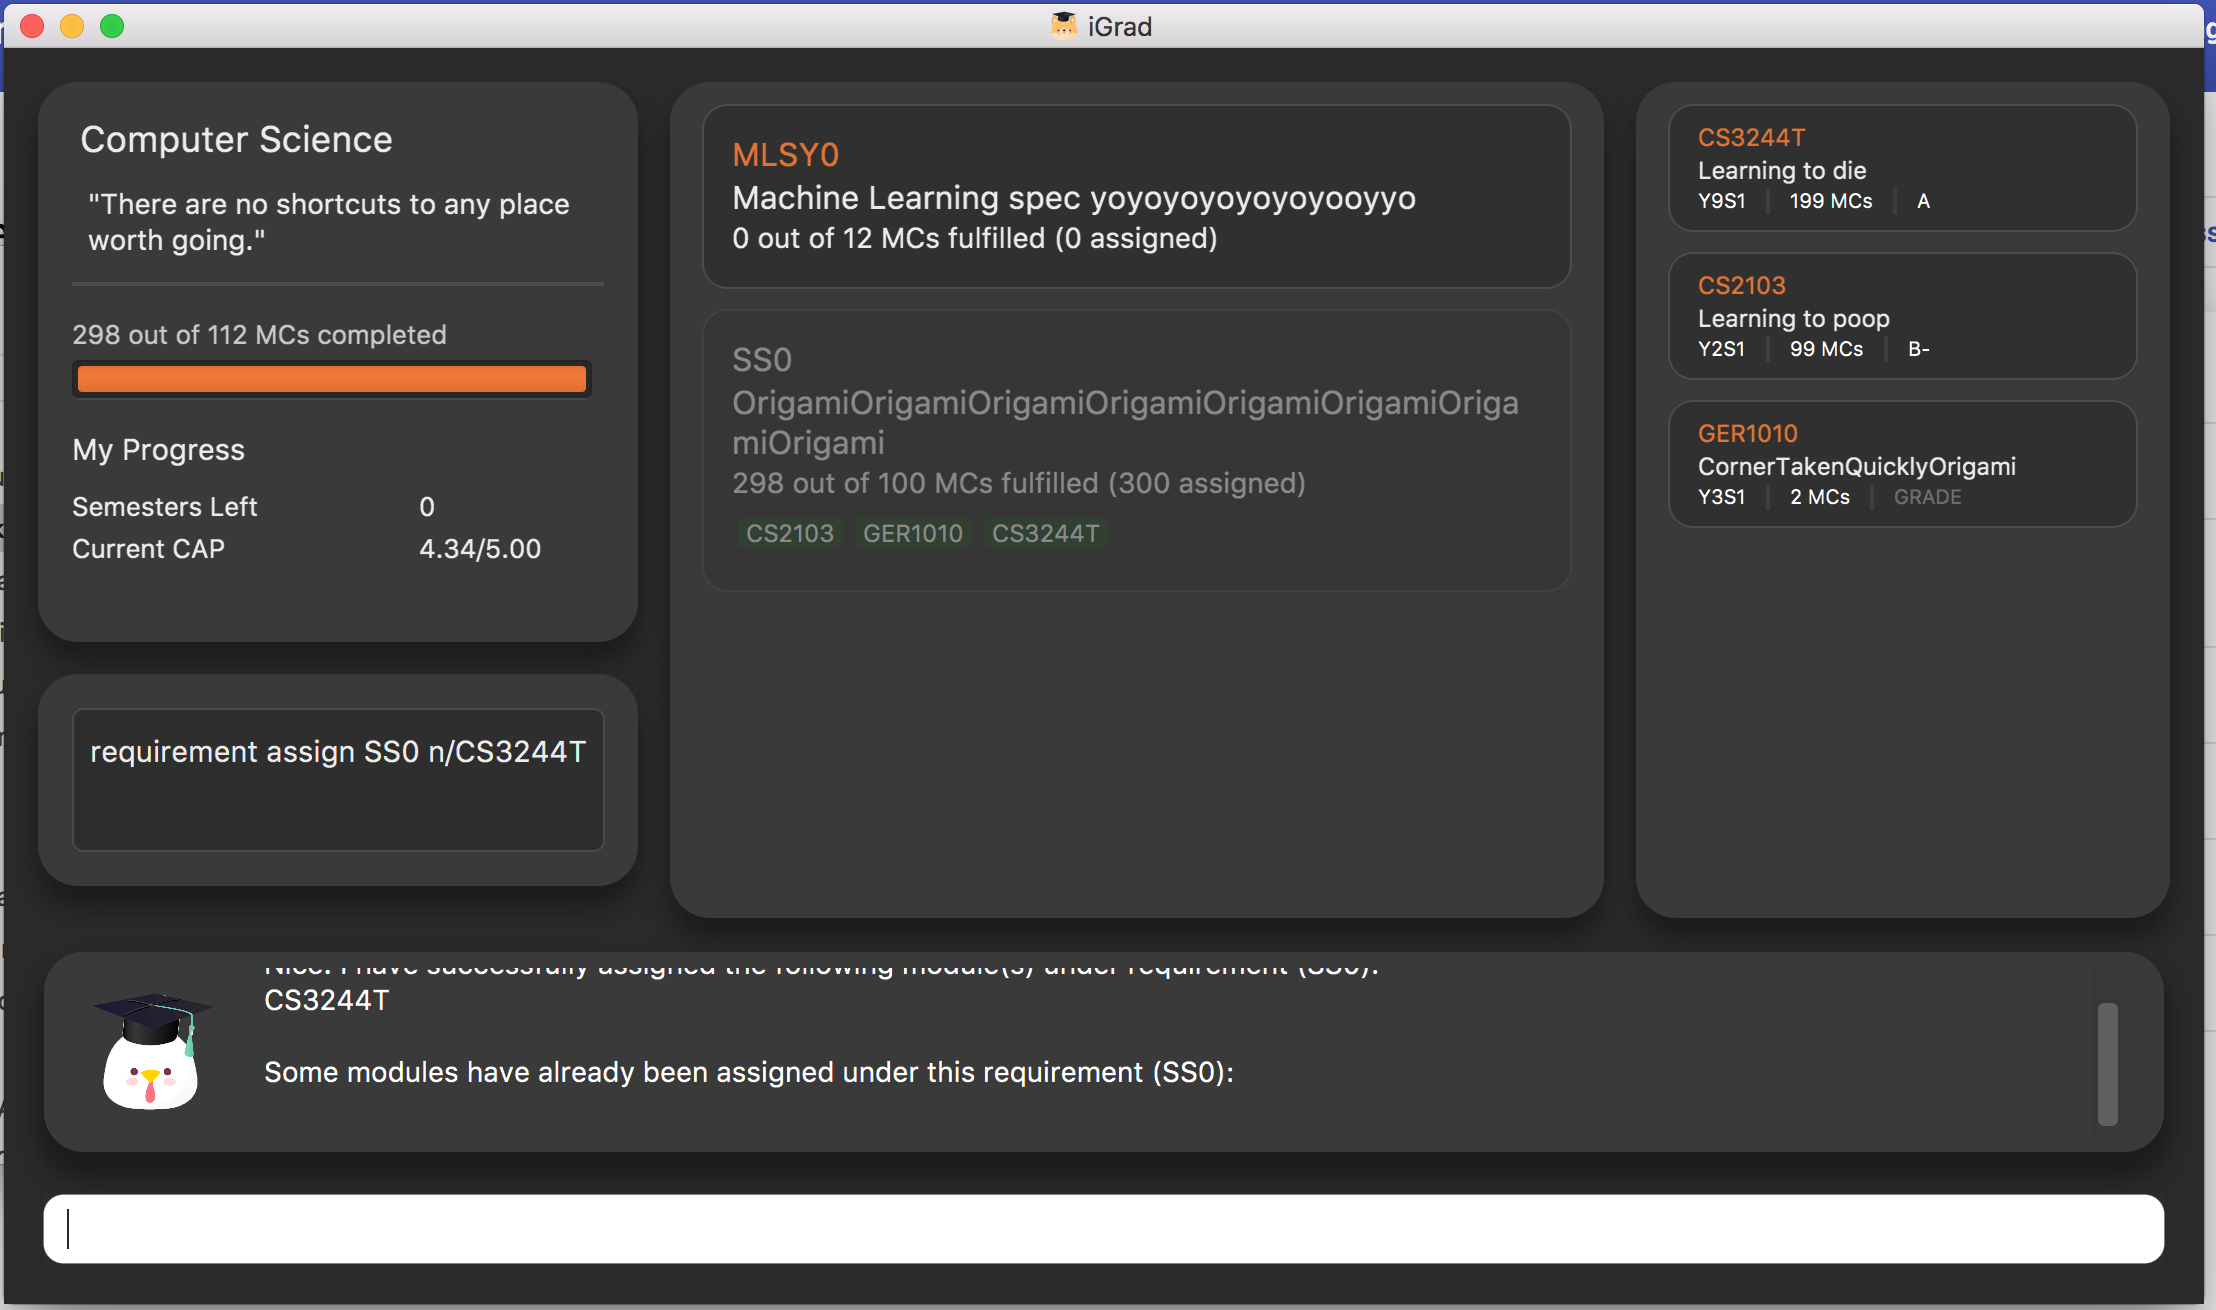The width and height of the screenshot is (2216, 1310).
Task: Select the CS3244T module card
Action: (1901, 168)
